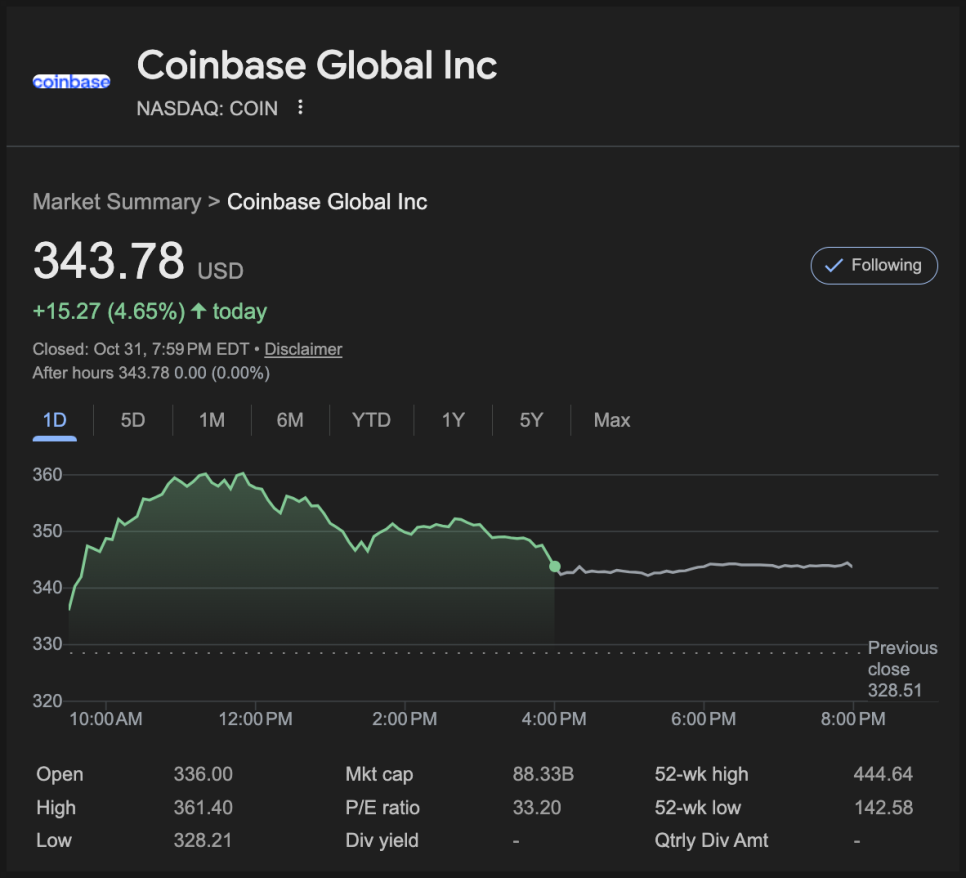
Task: Click the Coinbase Global Inc title heading
Action: click(x=317, y=66)
